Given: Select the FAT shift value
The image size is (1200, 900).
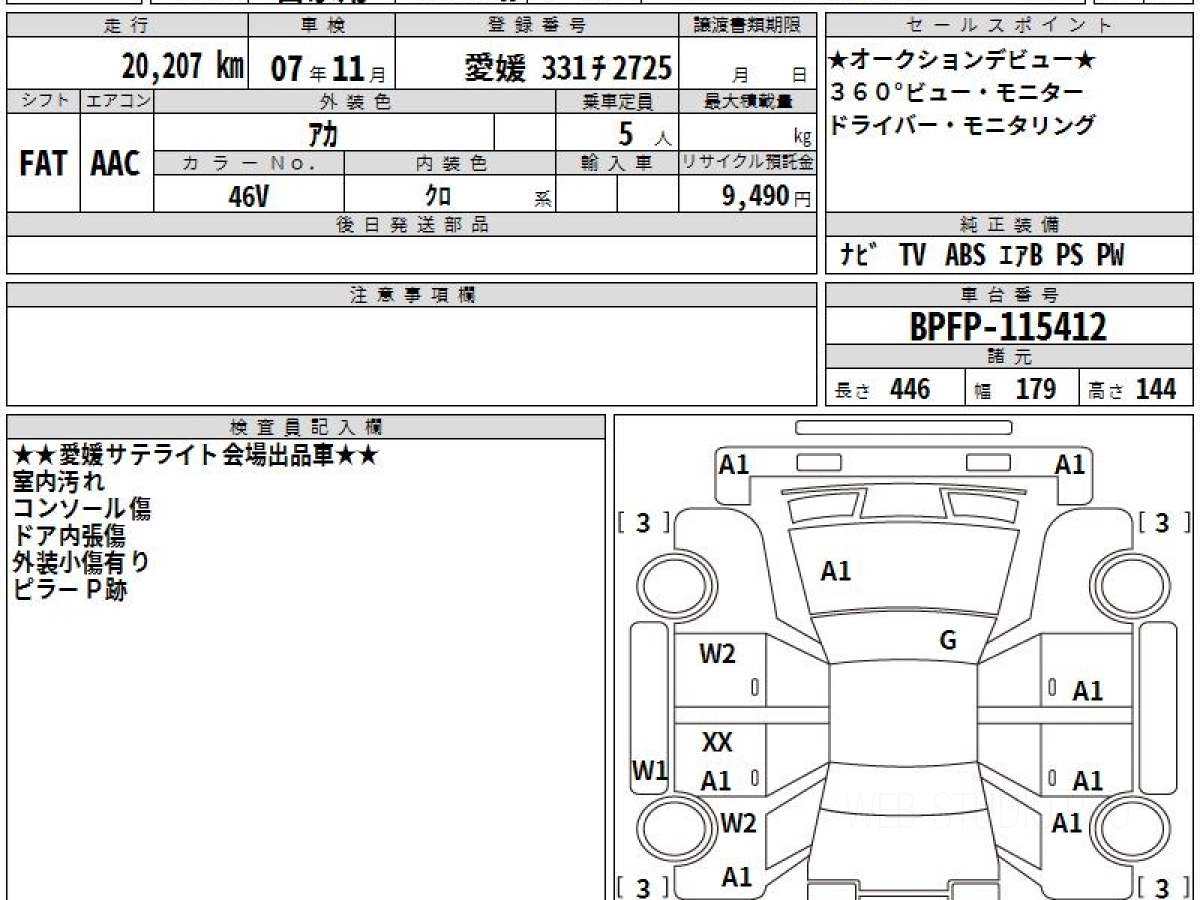Looking at the screenshot, I should [x=43, y=163].
